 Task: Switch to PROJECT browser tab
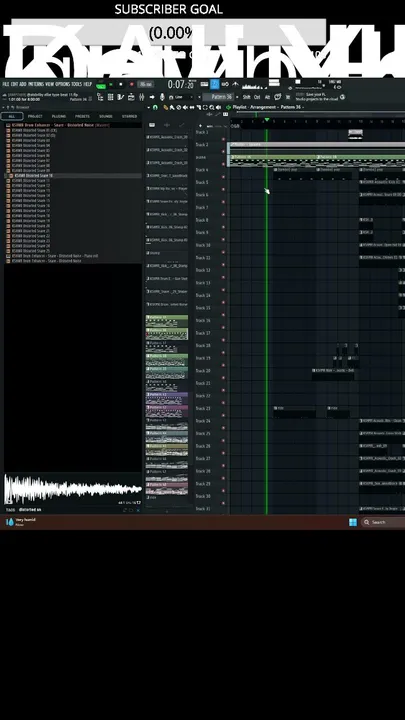(x=35, y=116)
